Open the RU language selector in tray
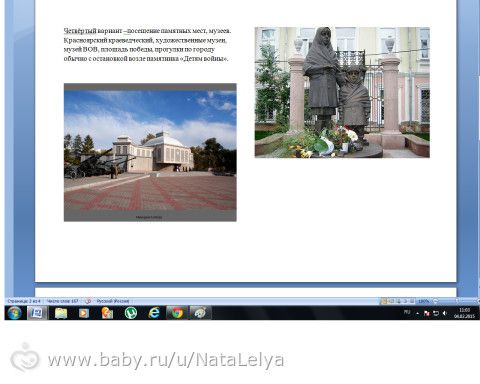 (407, 313)
